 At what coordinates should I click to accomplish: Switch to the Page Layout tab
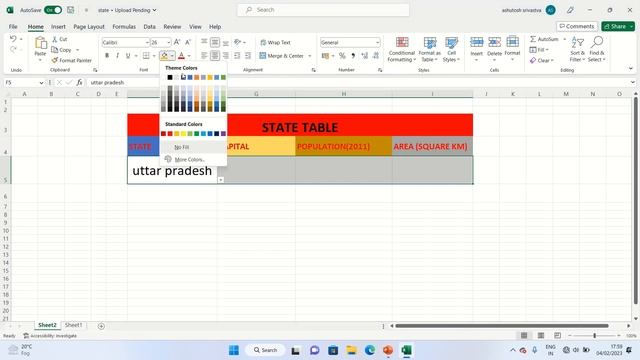(x=89, y=27)
